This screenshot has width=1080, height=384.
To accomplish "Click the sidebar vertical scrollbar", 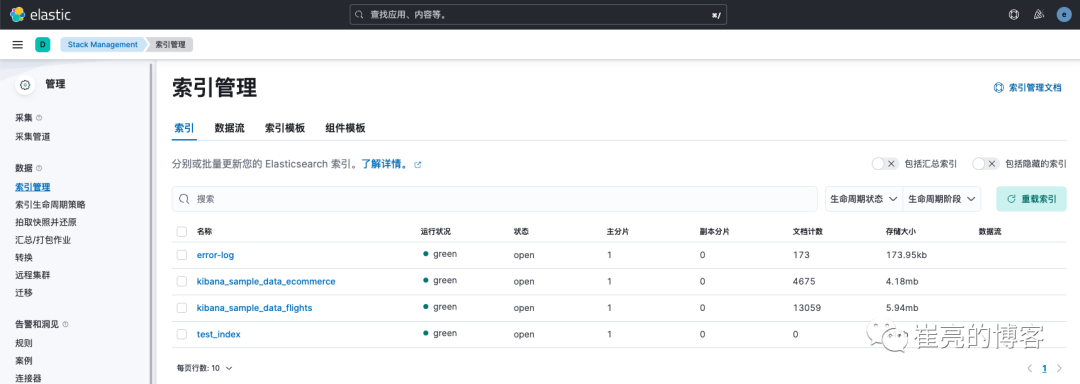I will [151, 224].
